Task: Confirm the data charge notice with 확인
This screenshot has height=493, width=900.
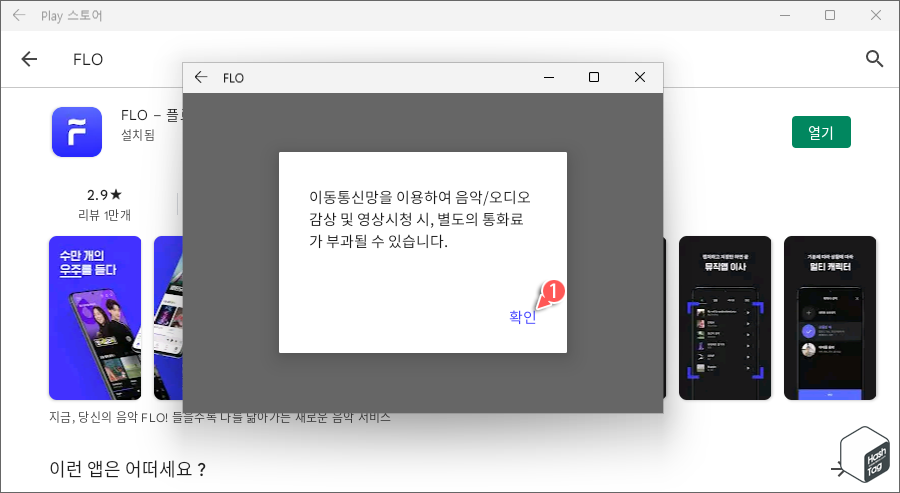Action: coord(522,317)
